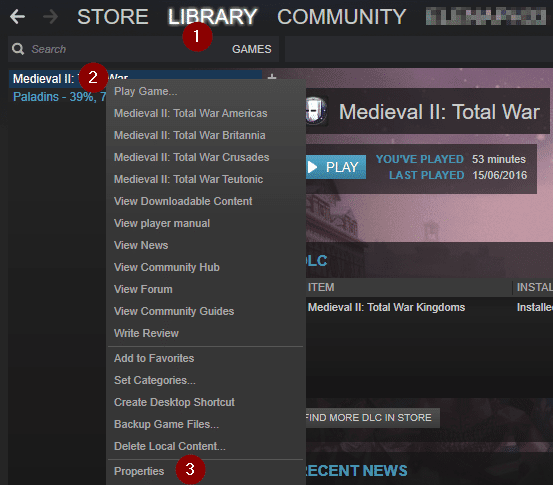
Task: Click the search magnifier icon
Action: pos(18,49)
